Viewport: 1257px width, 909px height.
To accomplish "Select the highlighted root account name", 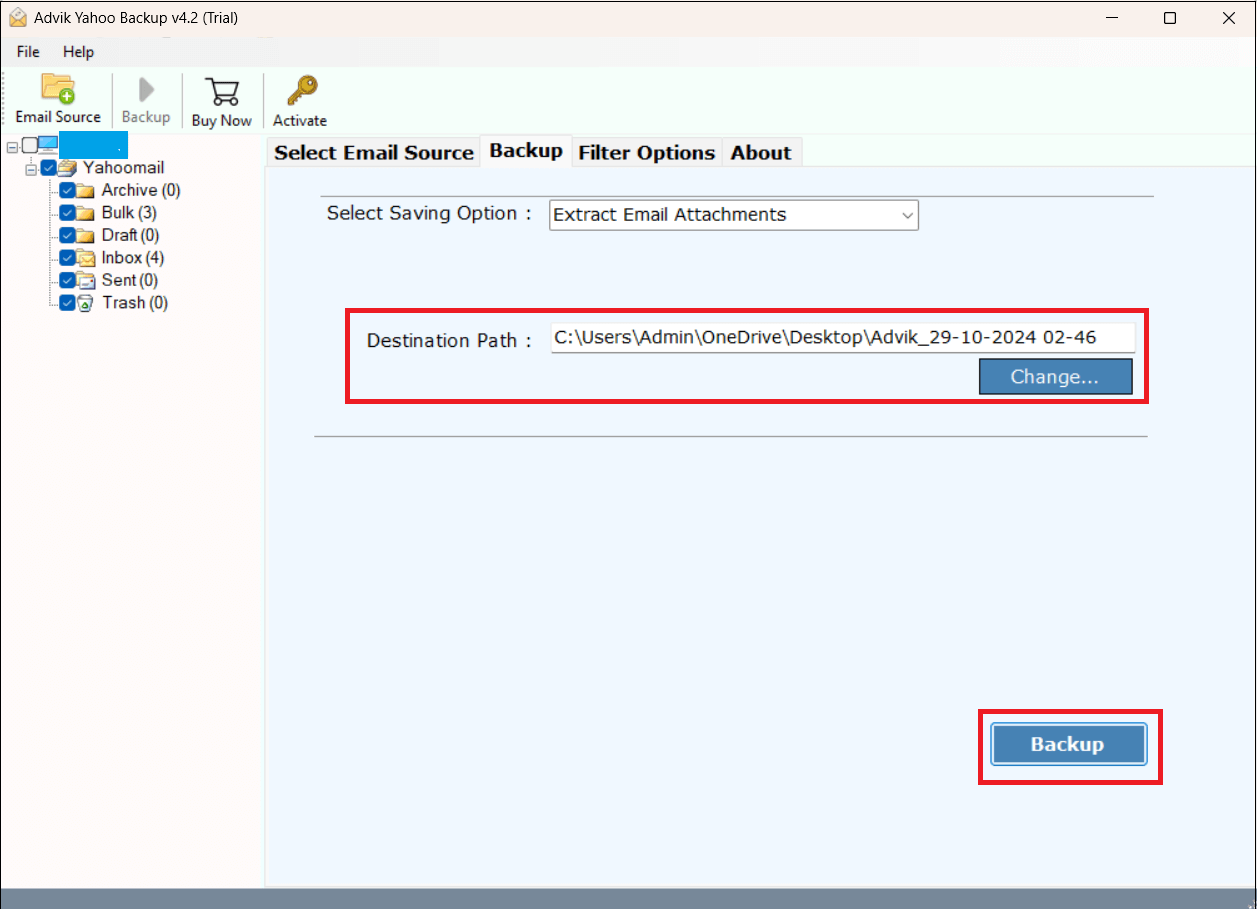I will [93, 145].
